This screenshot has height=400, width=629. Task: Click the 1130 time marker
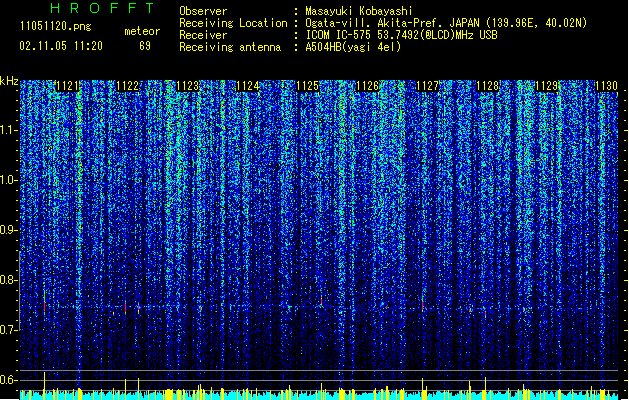pyautogui.click(x=606, y=86)
